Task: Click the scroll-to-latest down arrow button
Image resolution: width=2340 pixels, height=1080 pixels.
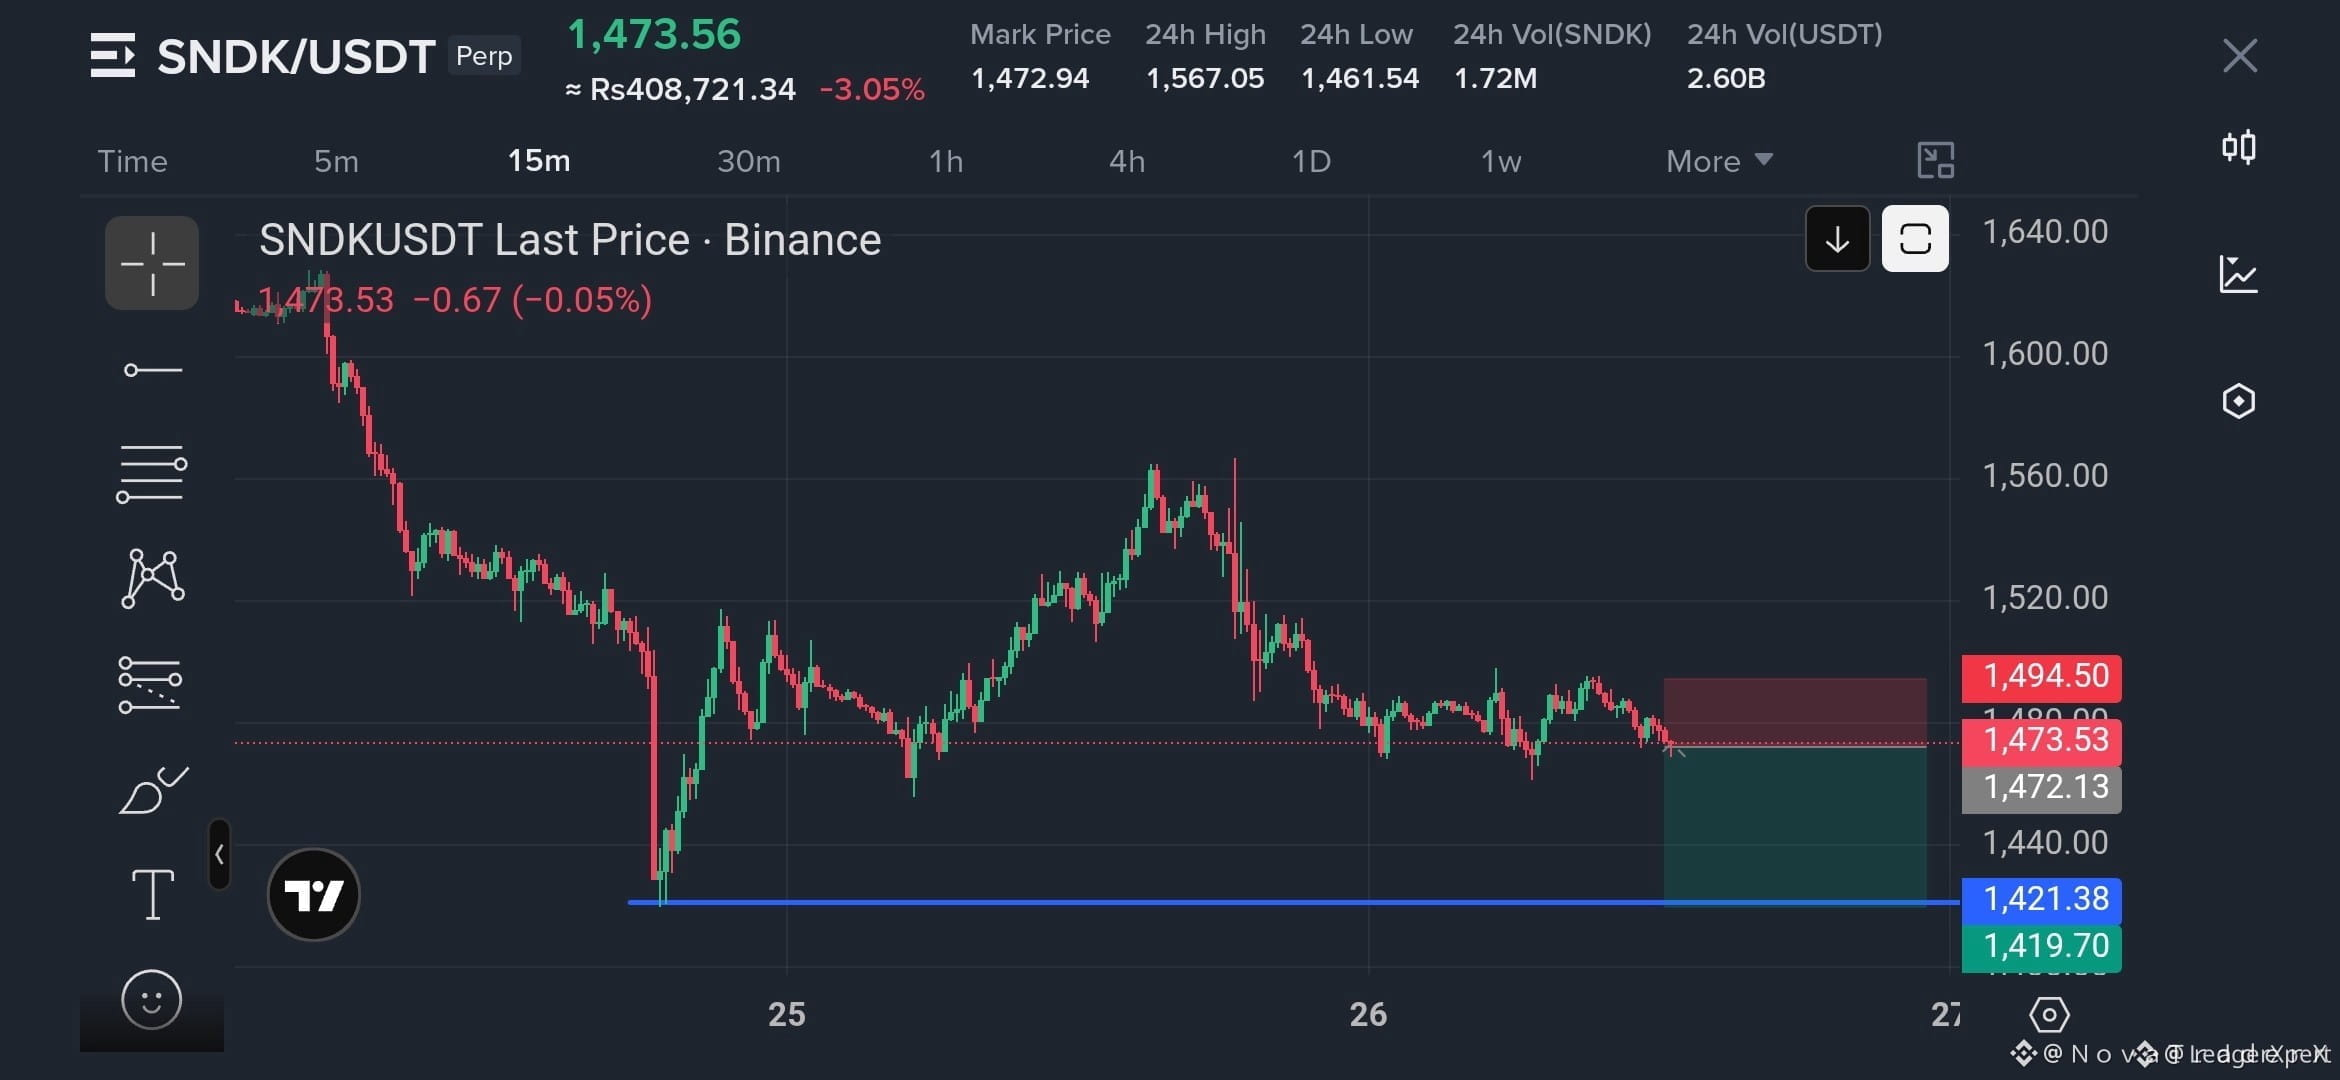Action: pos(1837,239)
